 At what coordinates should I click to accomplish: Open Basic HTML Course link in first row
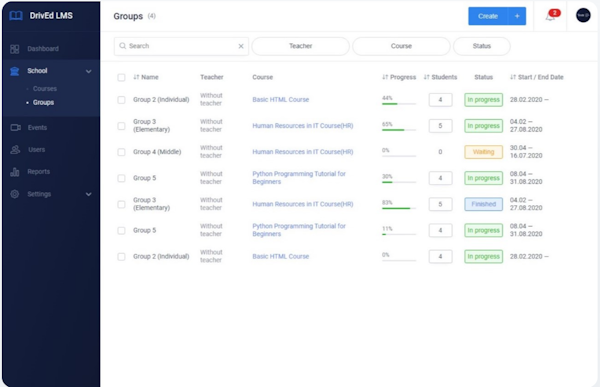tap(280, 100)
